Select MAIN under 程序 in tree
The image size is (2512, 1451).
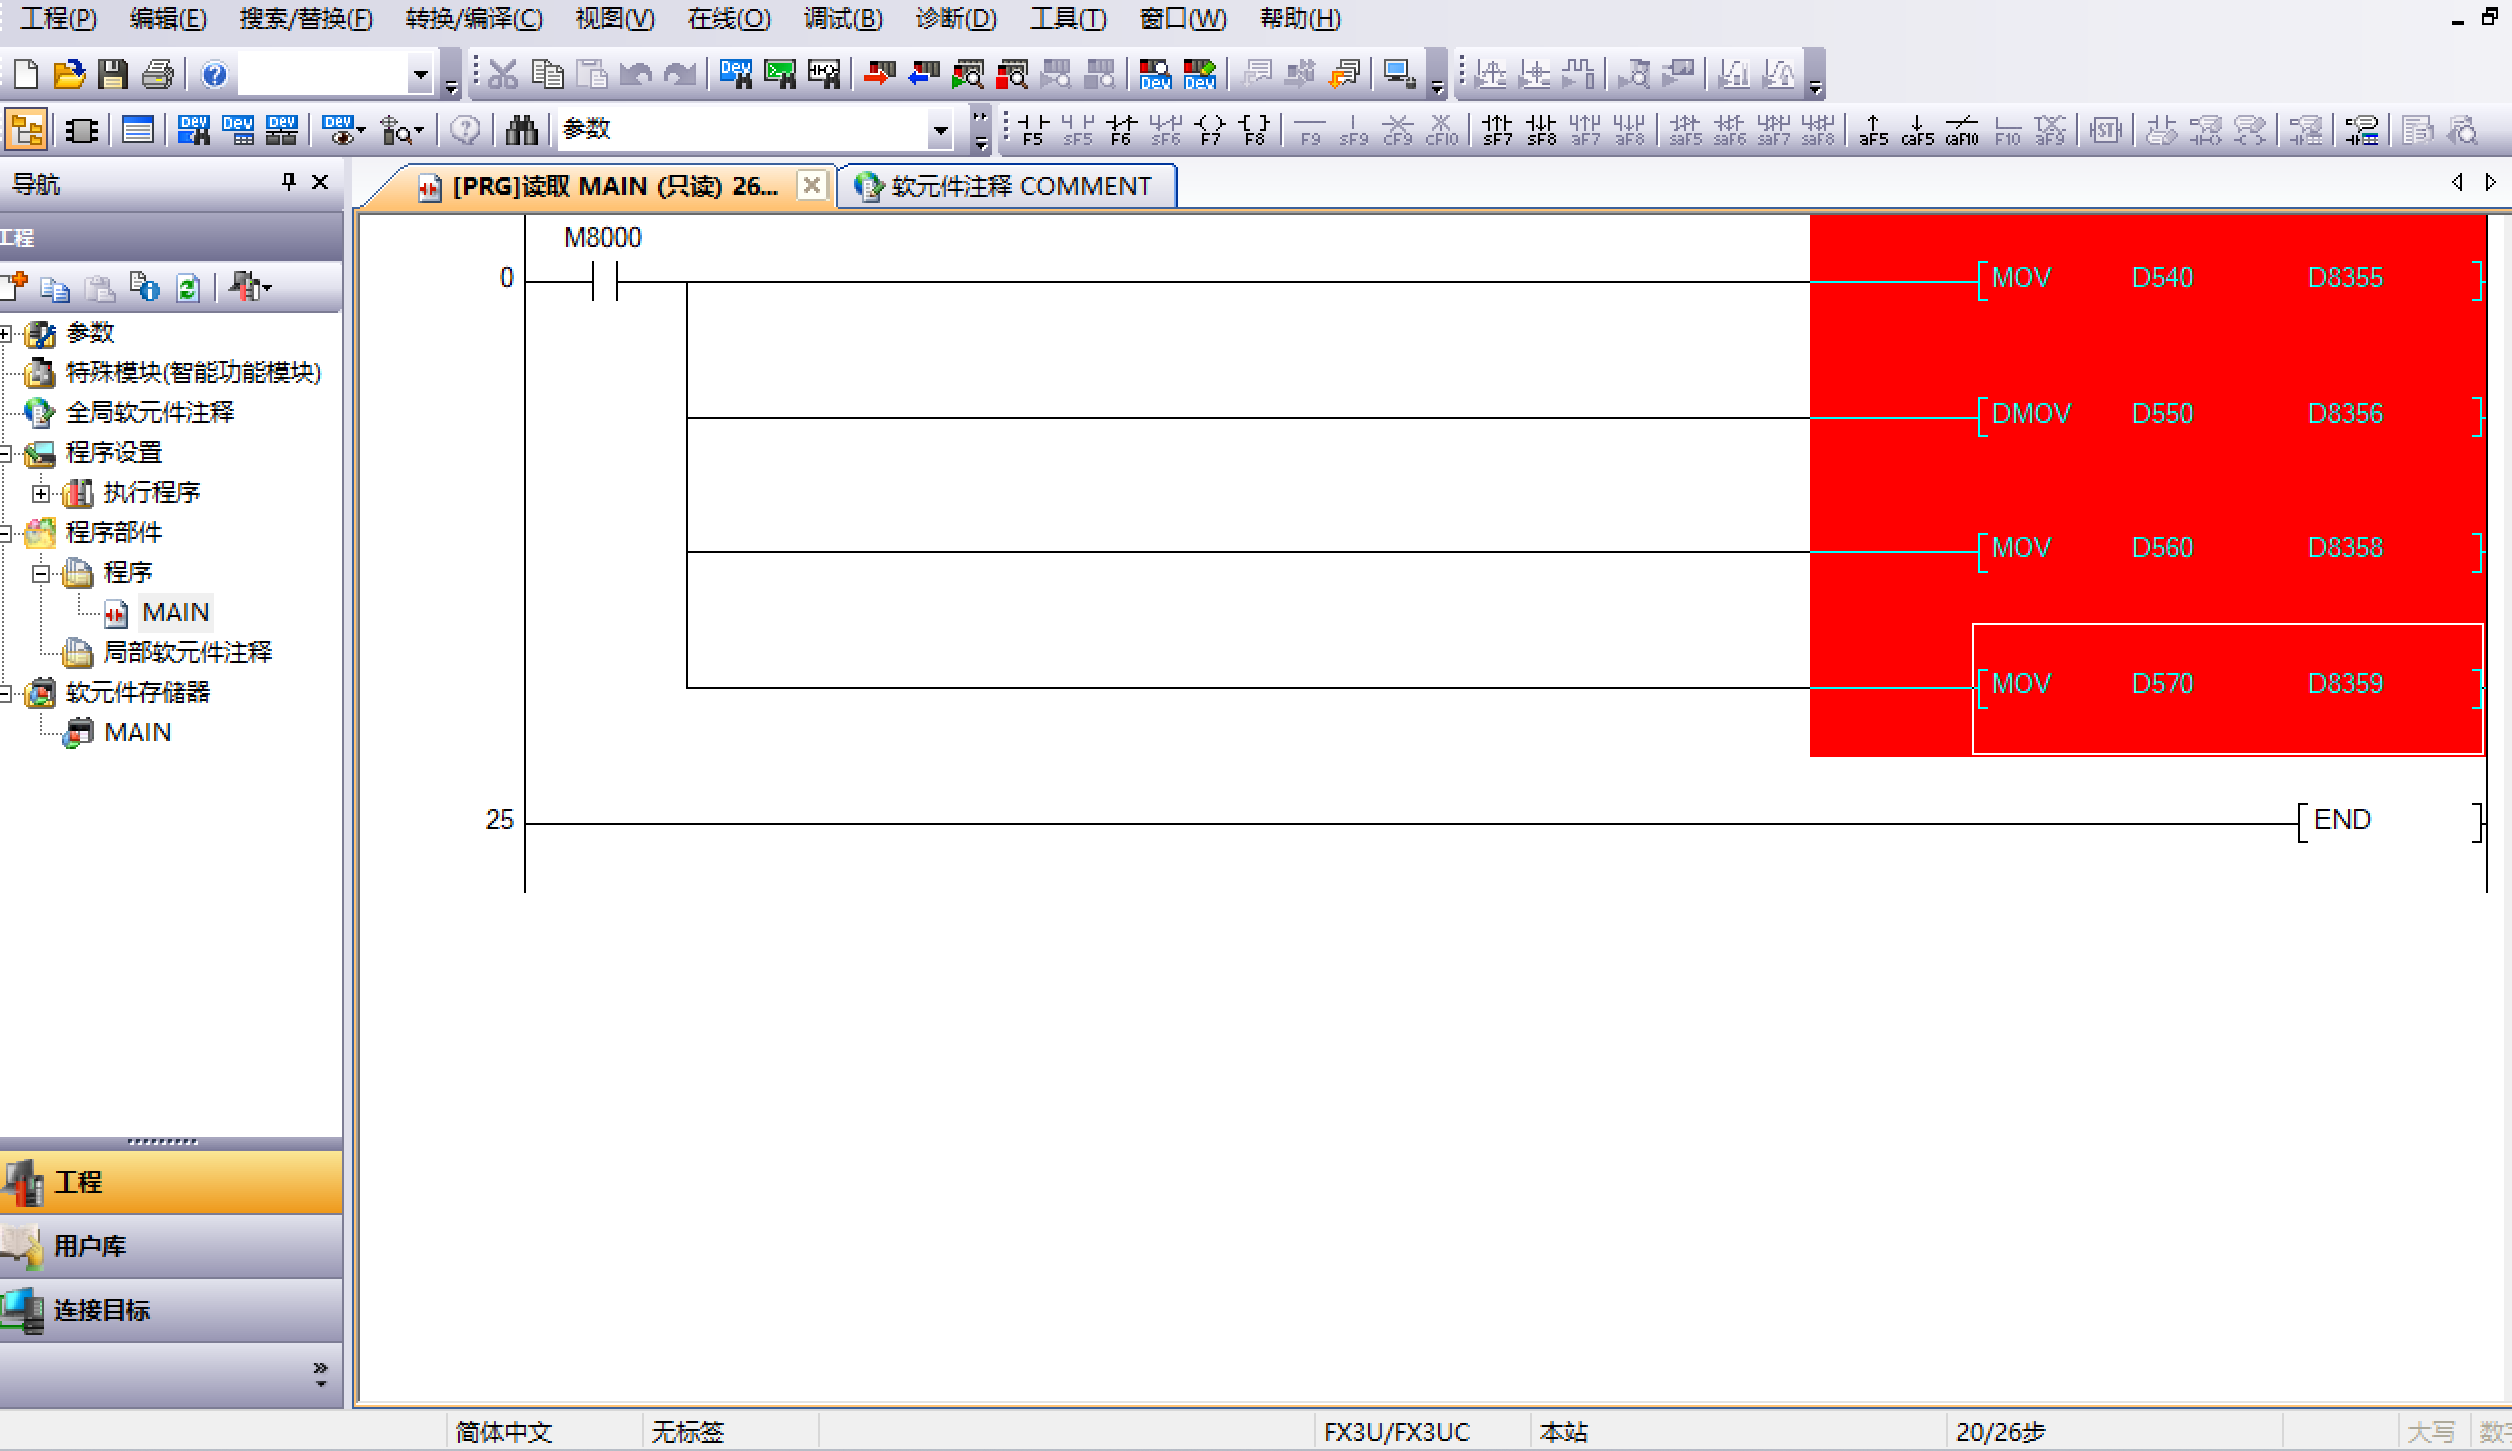click(175, 612)
